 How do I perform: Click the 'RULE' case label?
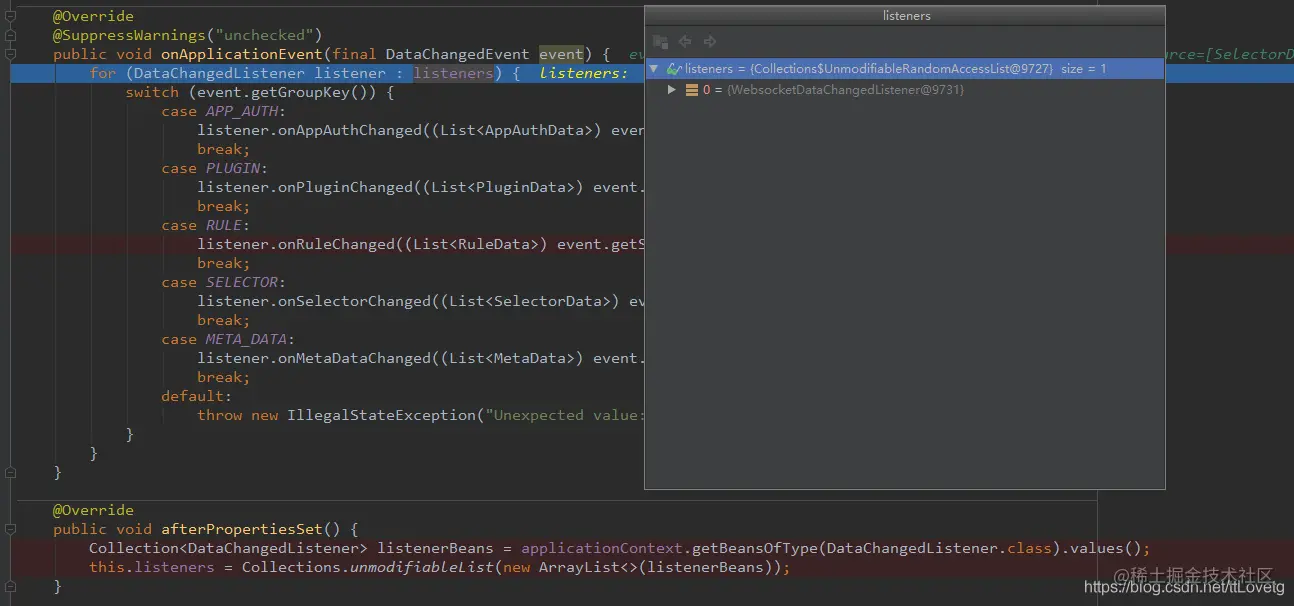[x=224, y=225]
